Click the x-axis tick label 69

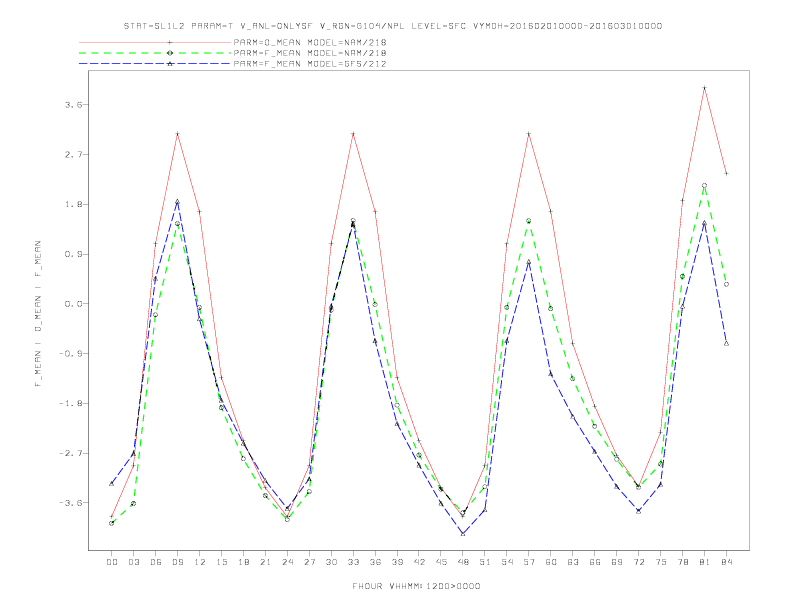tap(617, 562)
